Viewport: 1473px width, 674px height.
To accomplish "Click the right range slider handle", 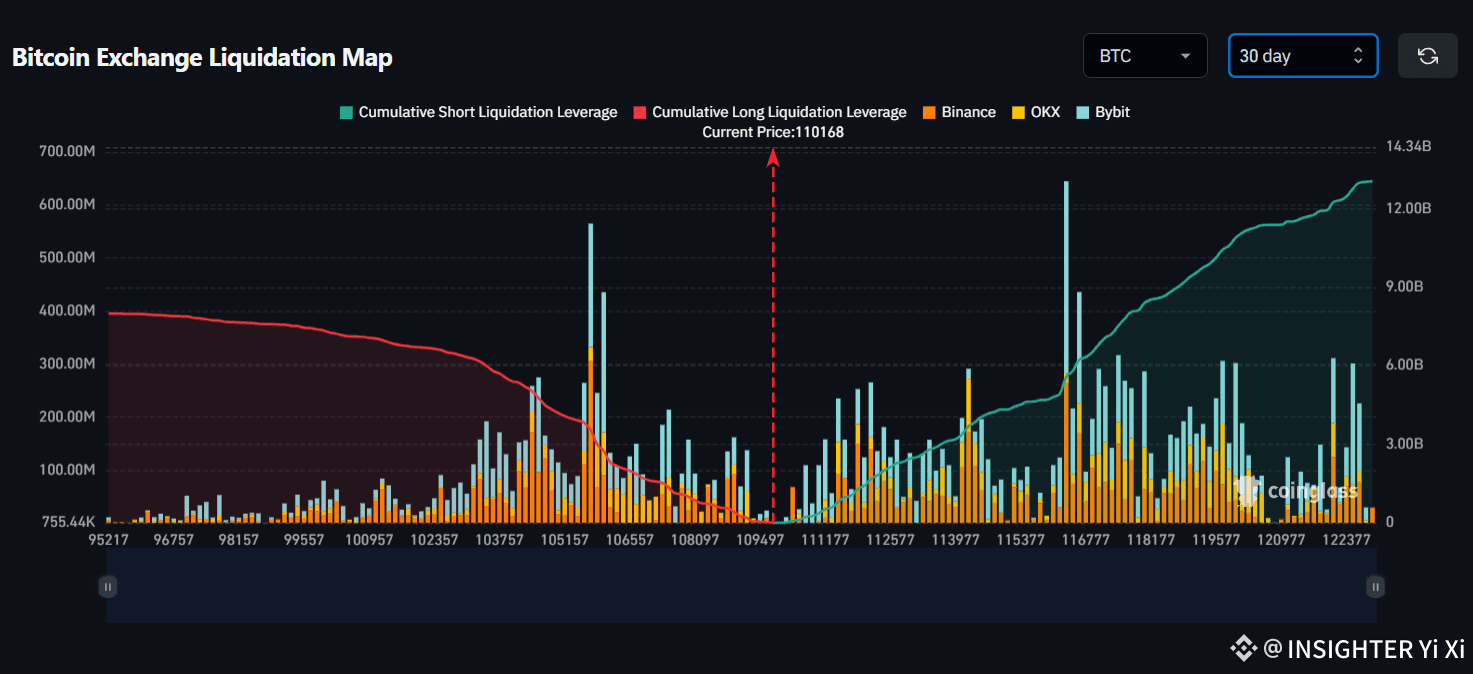I will (x=1375, y=586).
